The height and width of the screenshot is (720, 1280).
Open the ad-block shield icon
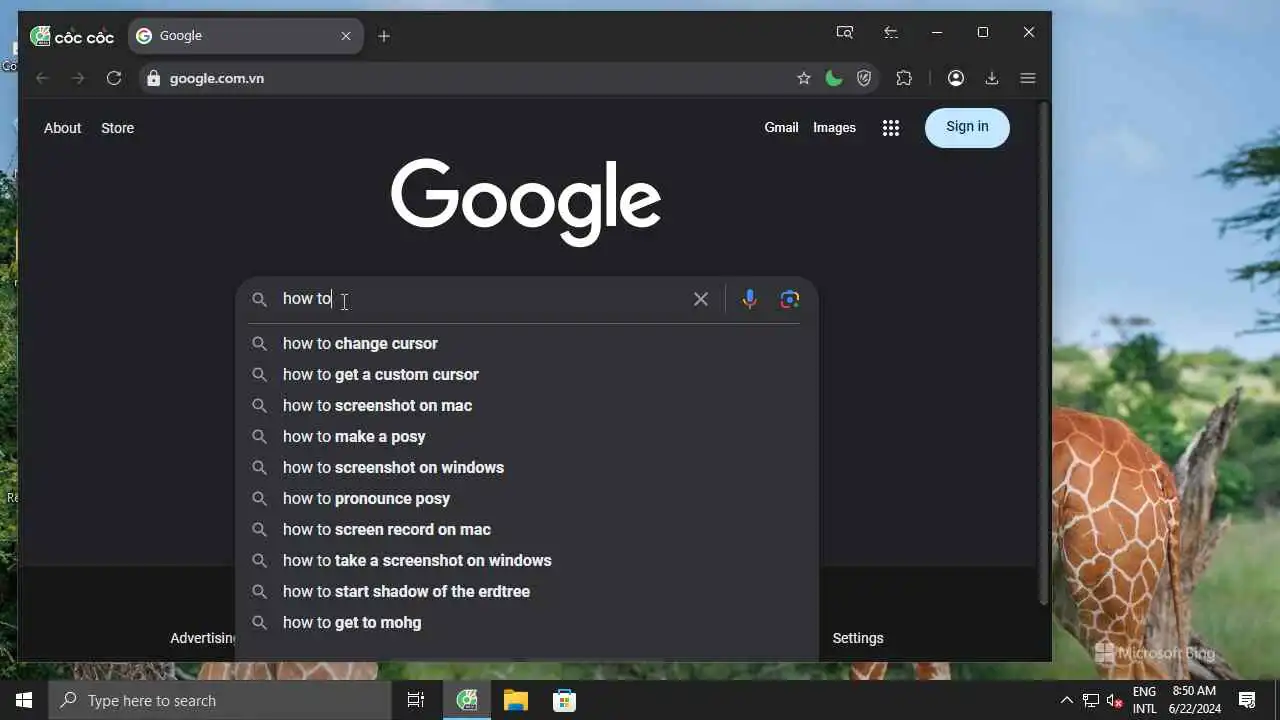click(x=865, y=78)
